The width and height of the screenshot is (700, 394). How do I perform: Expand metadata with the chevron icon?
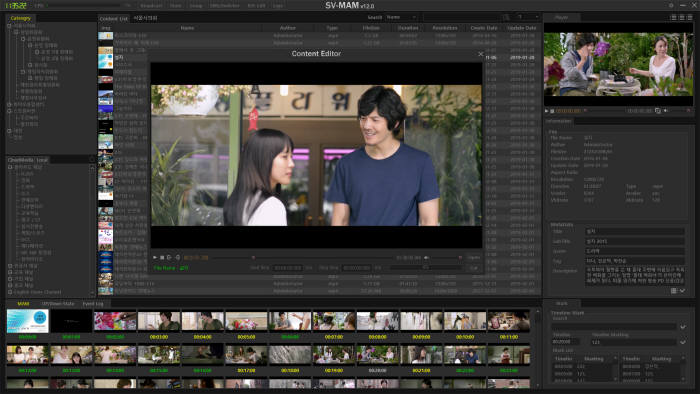click(683, 290)
